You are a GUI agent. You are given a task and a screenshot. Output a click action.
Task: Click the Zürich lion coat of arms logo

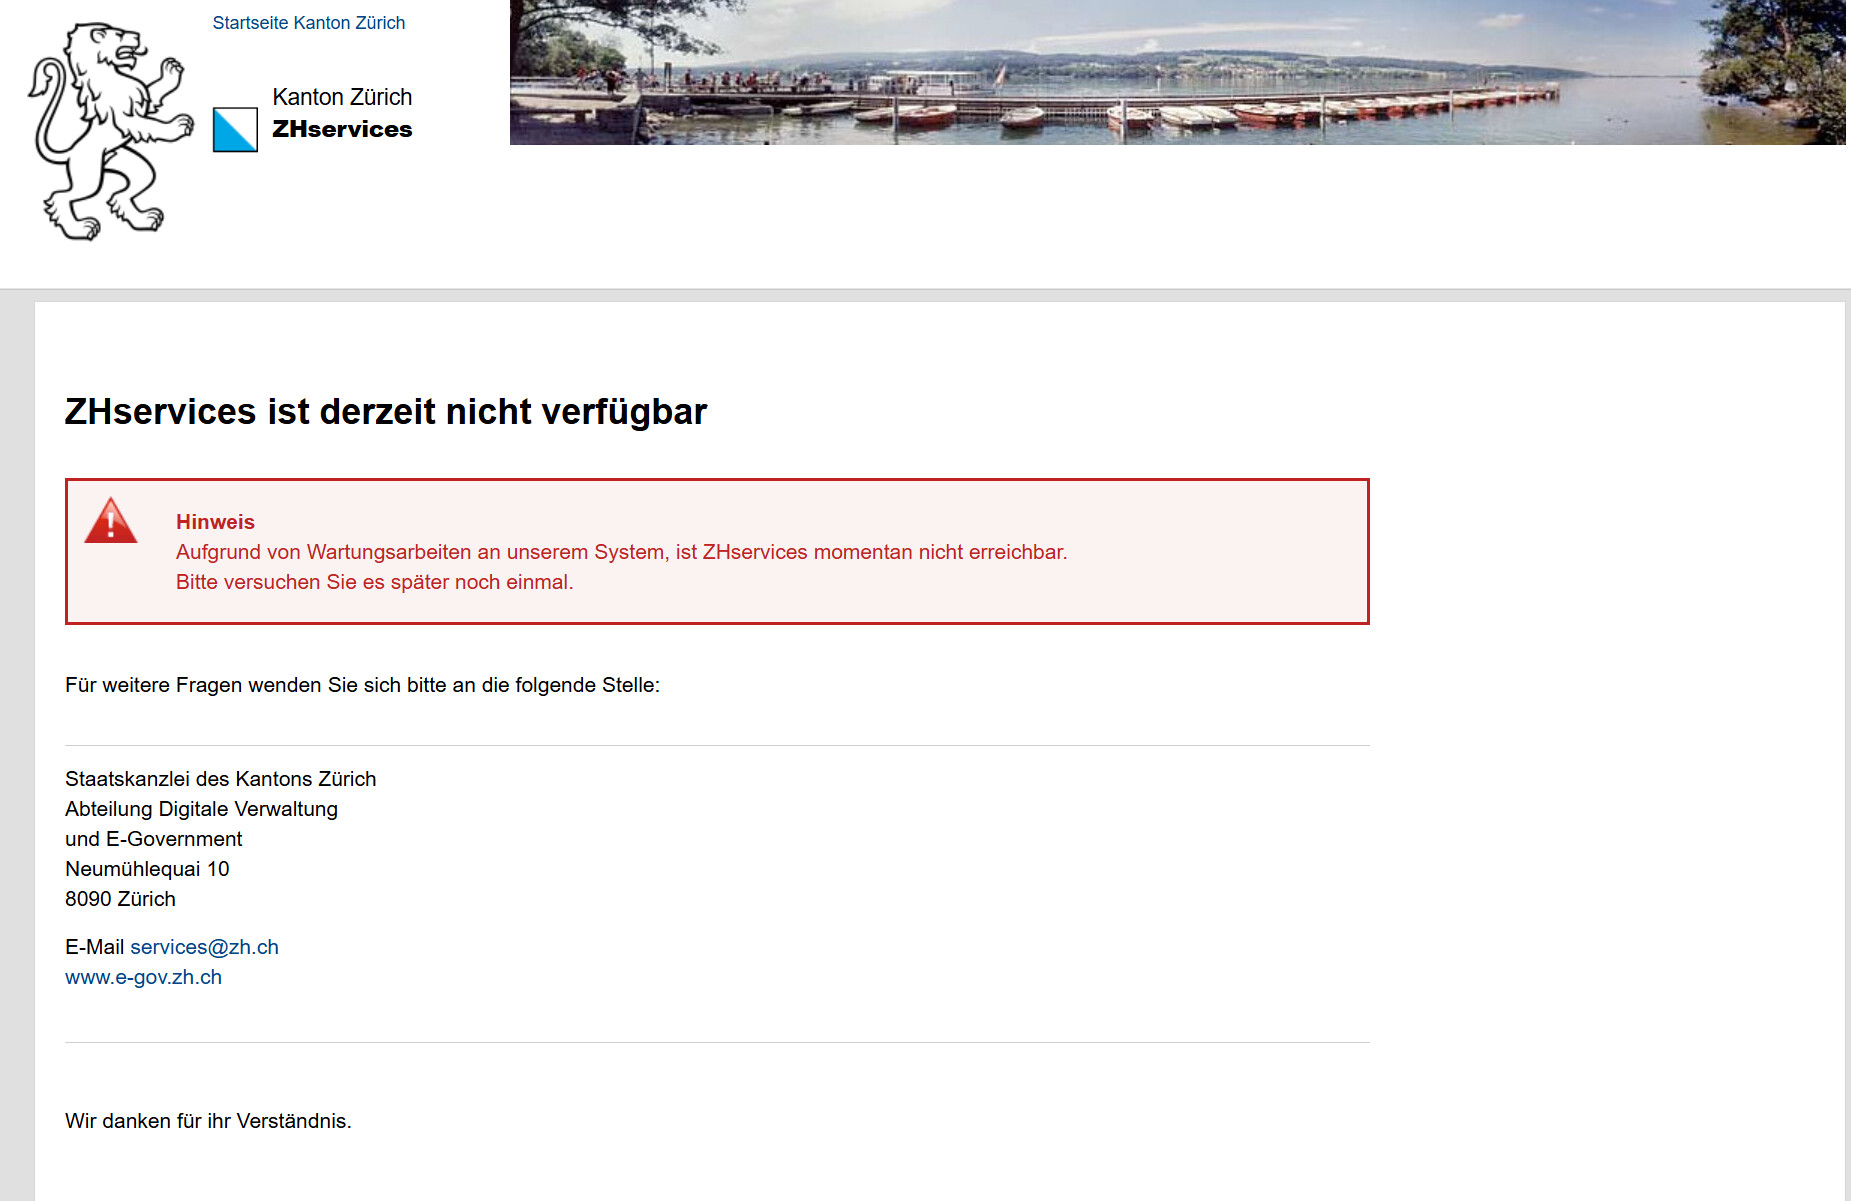pyautogui.click(x=111, y=131)
